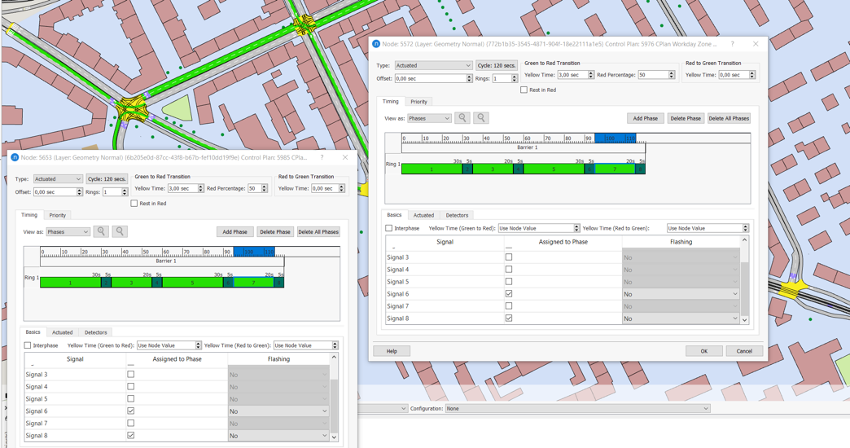Click the question mark help icon in Node 5572 title bar
850x448 pixels.
click(732, 43)
